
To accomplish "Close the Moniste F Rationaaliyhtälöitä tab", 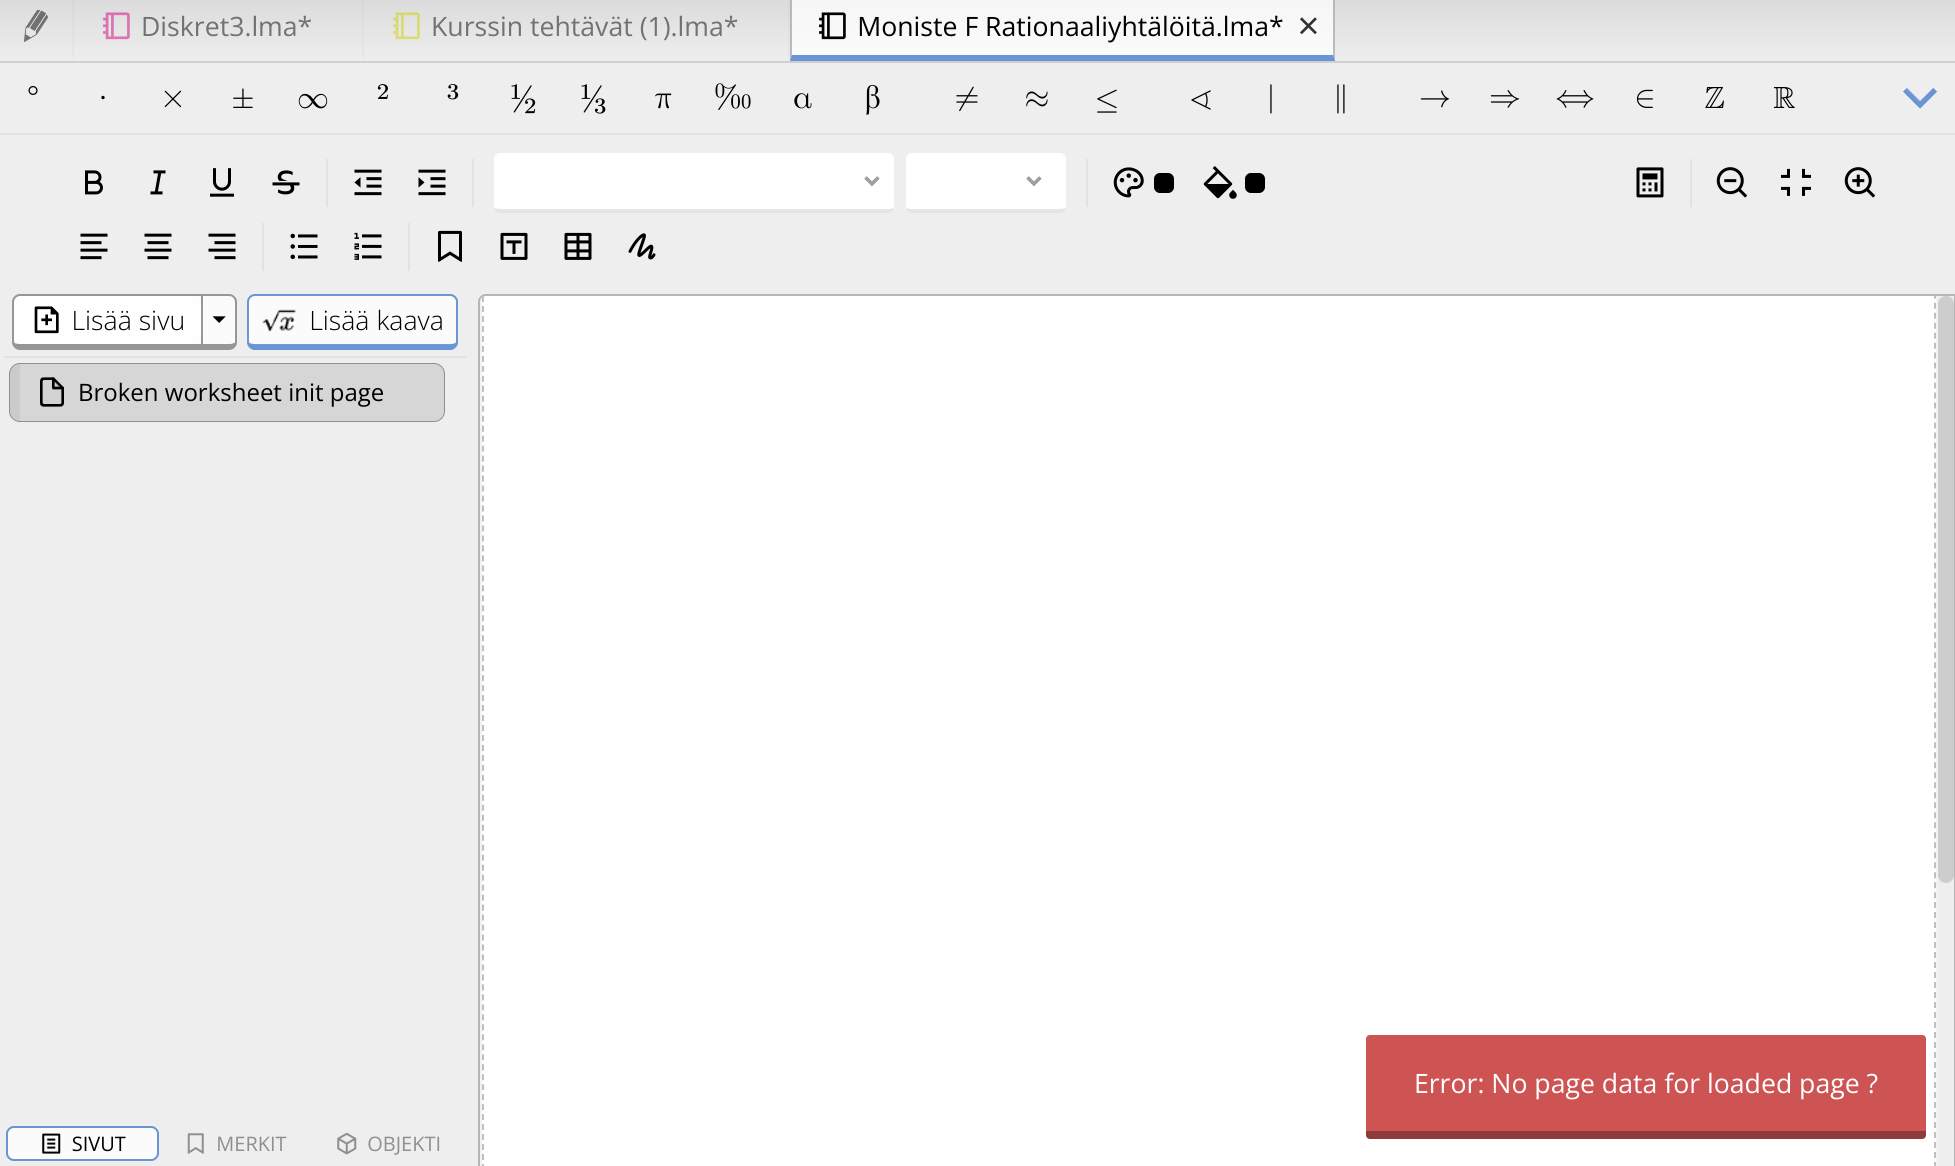I will click(1308, 27).
